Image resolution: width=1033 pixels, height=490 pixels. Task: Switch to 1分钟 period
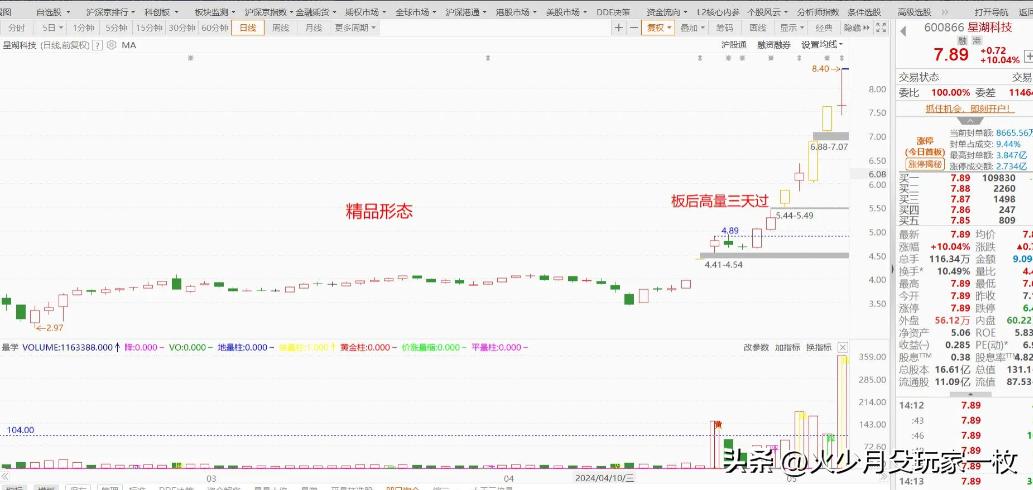point(84,28)
